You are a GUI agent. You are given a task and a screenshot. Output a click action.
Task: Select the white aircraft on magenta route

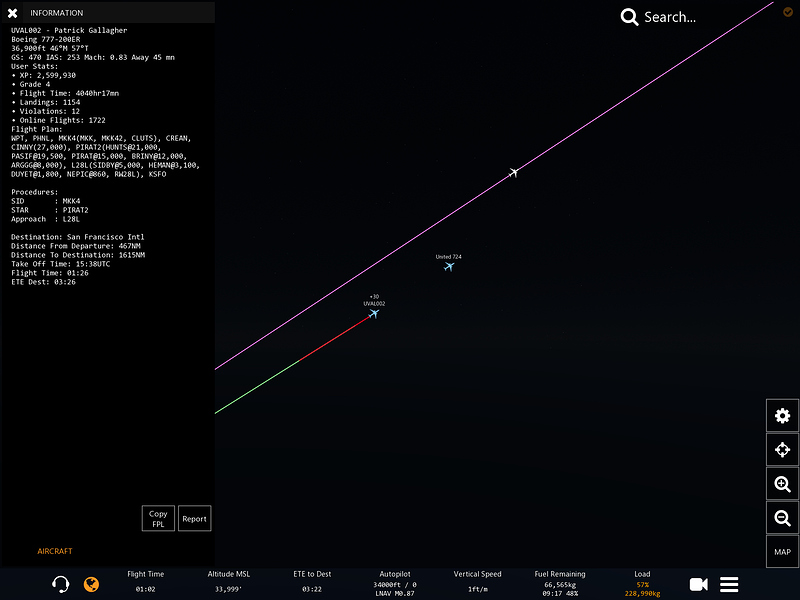[x=513, y=172]
